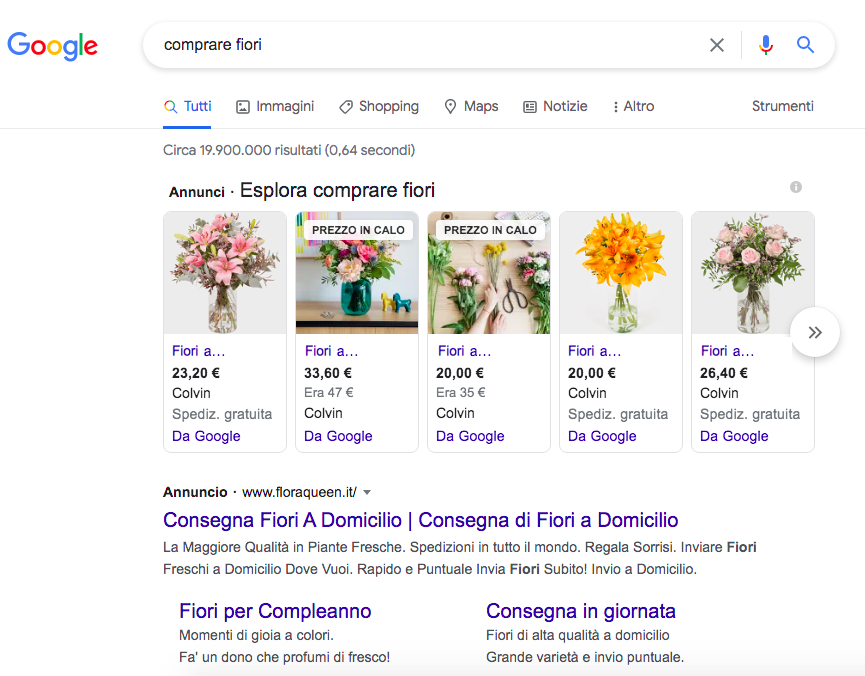Open the pink lily bouquet image priced 23,20 €
The height and width of the screenshot is (676, 865).
[225, 273]
